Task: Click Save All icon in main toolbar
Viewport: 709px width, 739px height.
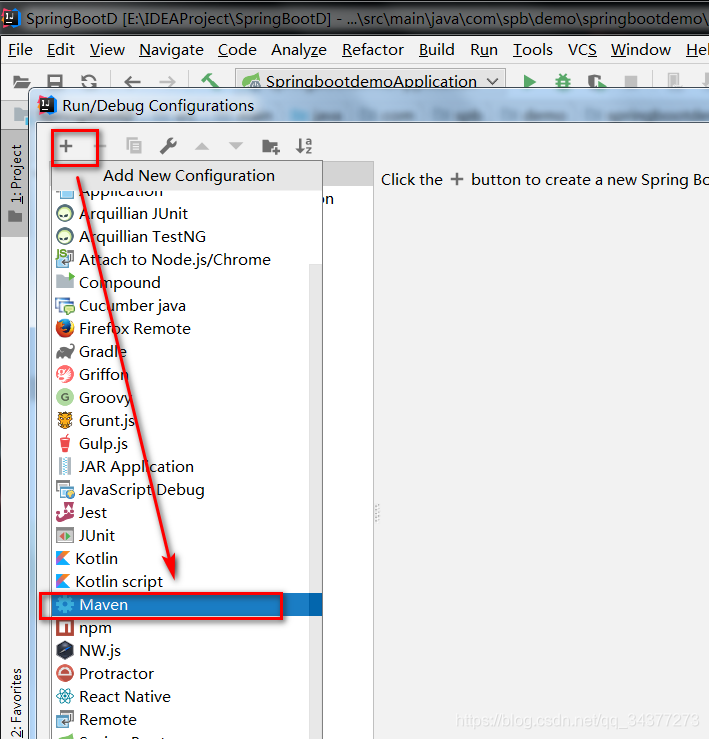Action: point(55,82)
